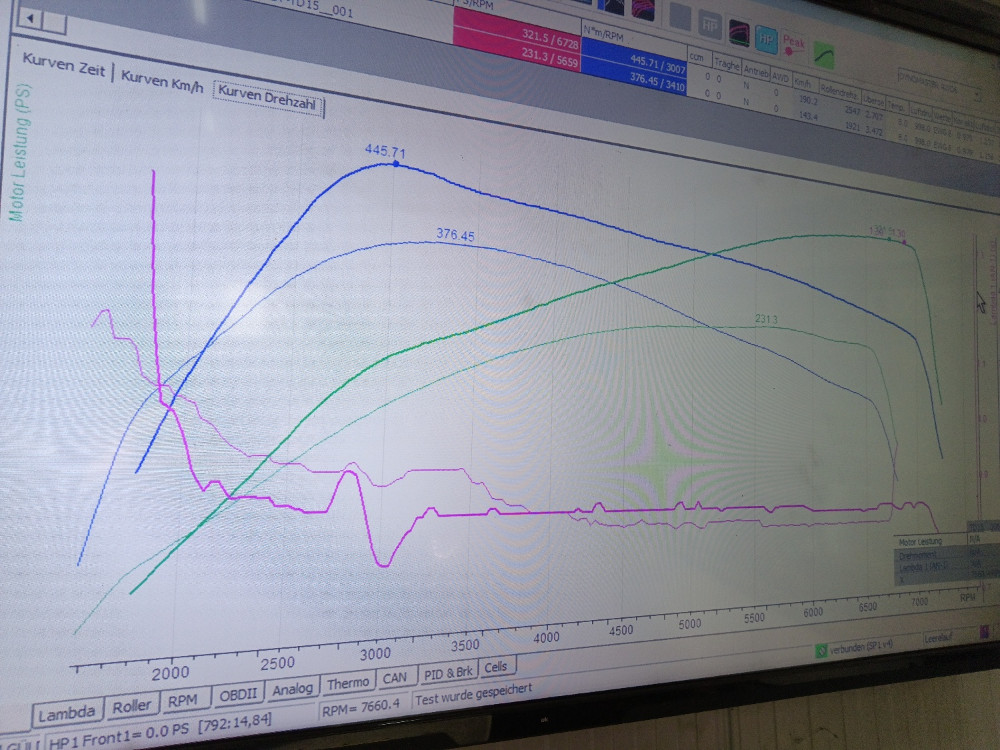Click the blank gray square toolbar icon
Image resolution: width=1000 pixels, height=750 pixels.
point(680,14)
